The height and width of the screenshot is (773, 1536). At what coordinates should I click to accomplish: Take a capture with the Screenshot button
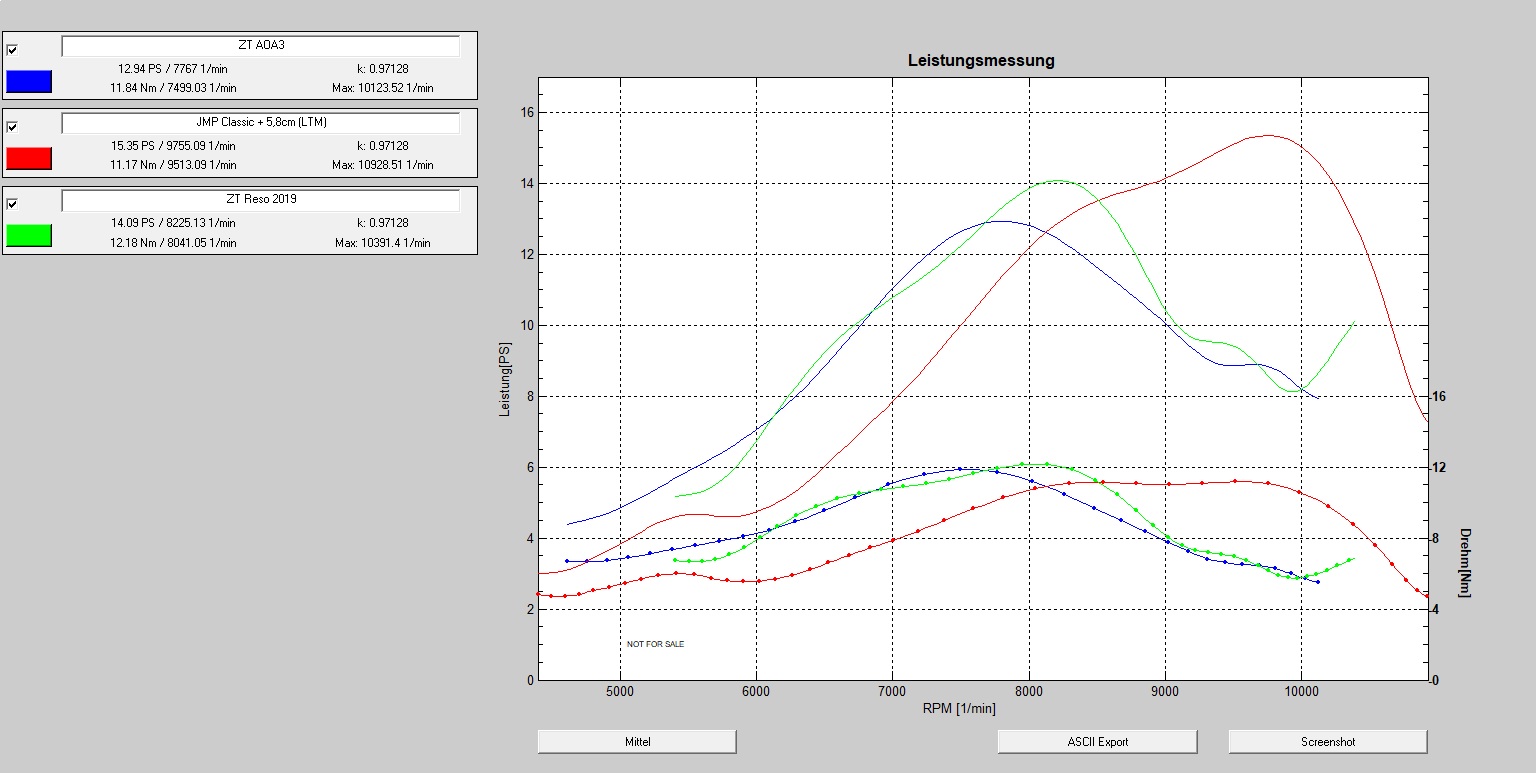(x=1327, y=741)
